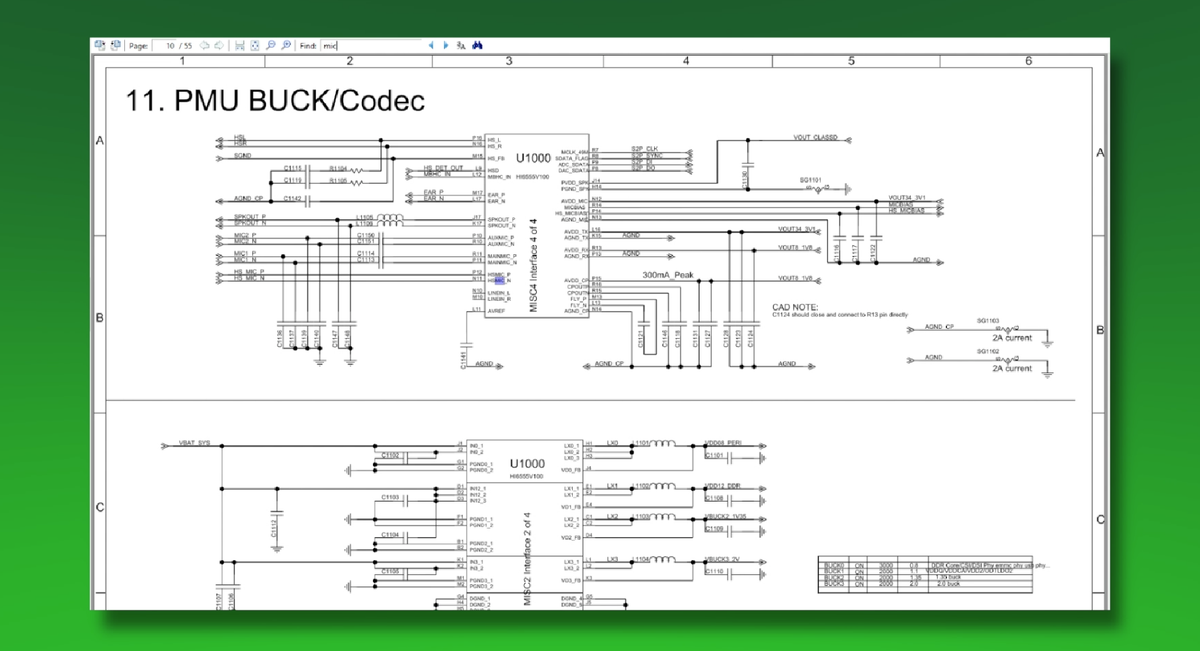Fit the whole page in the window

coord(254,45)
